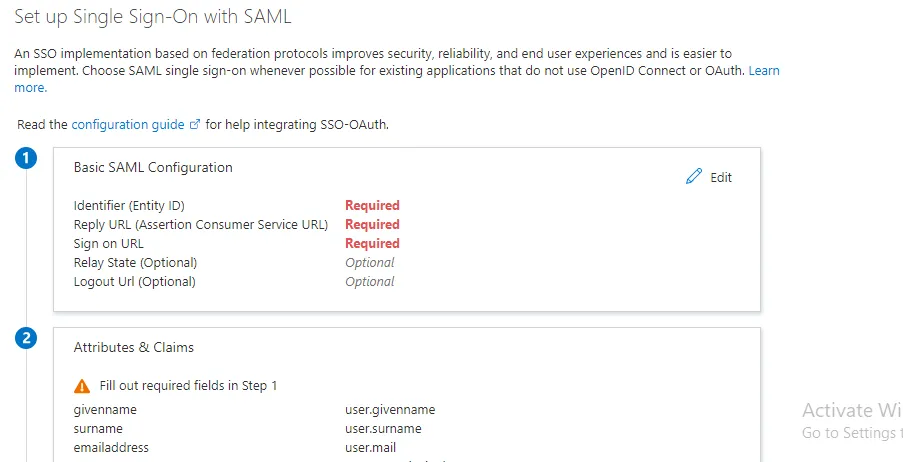
Task: Click Optional value next to Relay State
Action: click(x=370, y=263)
